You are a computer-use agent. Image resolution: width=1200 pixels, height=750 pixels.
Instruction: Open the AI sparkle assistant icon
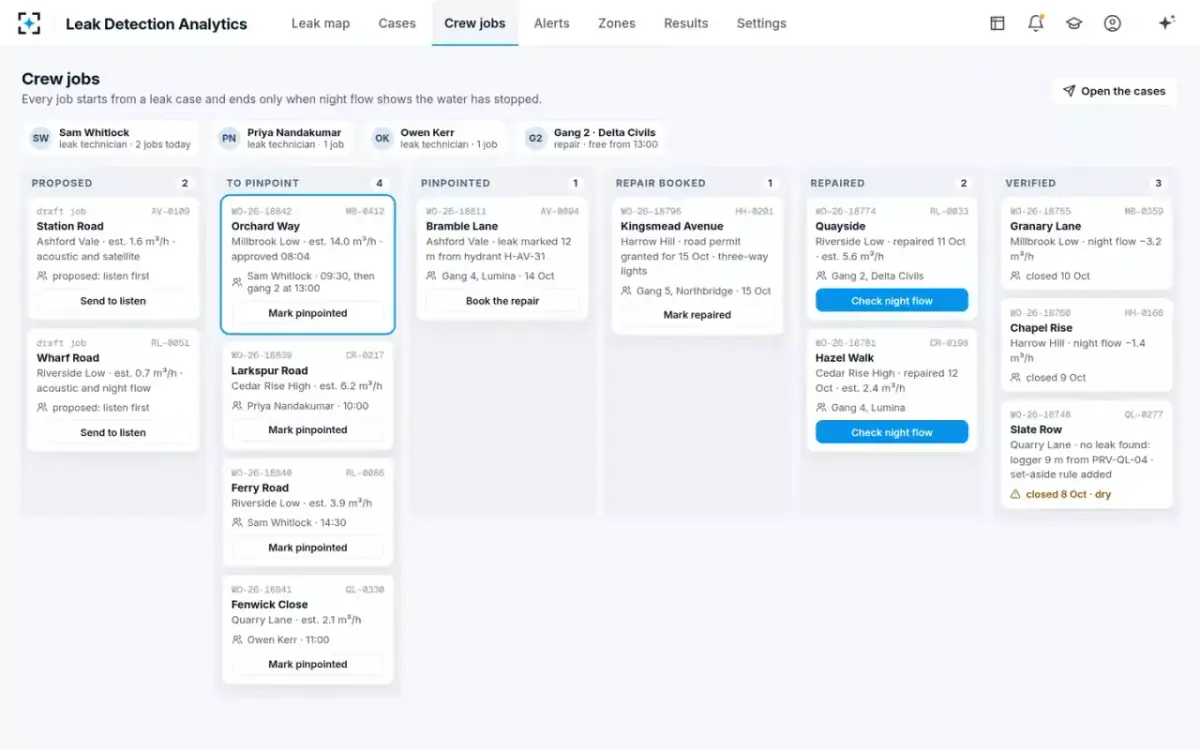1166,23
